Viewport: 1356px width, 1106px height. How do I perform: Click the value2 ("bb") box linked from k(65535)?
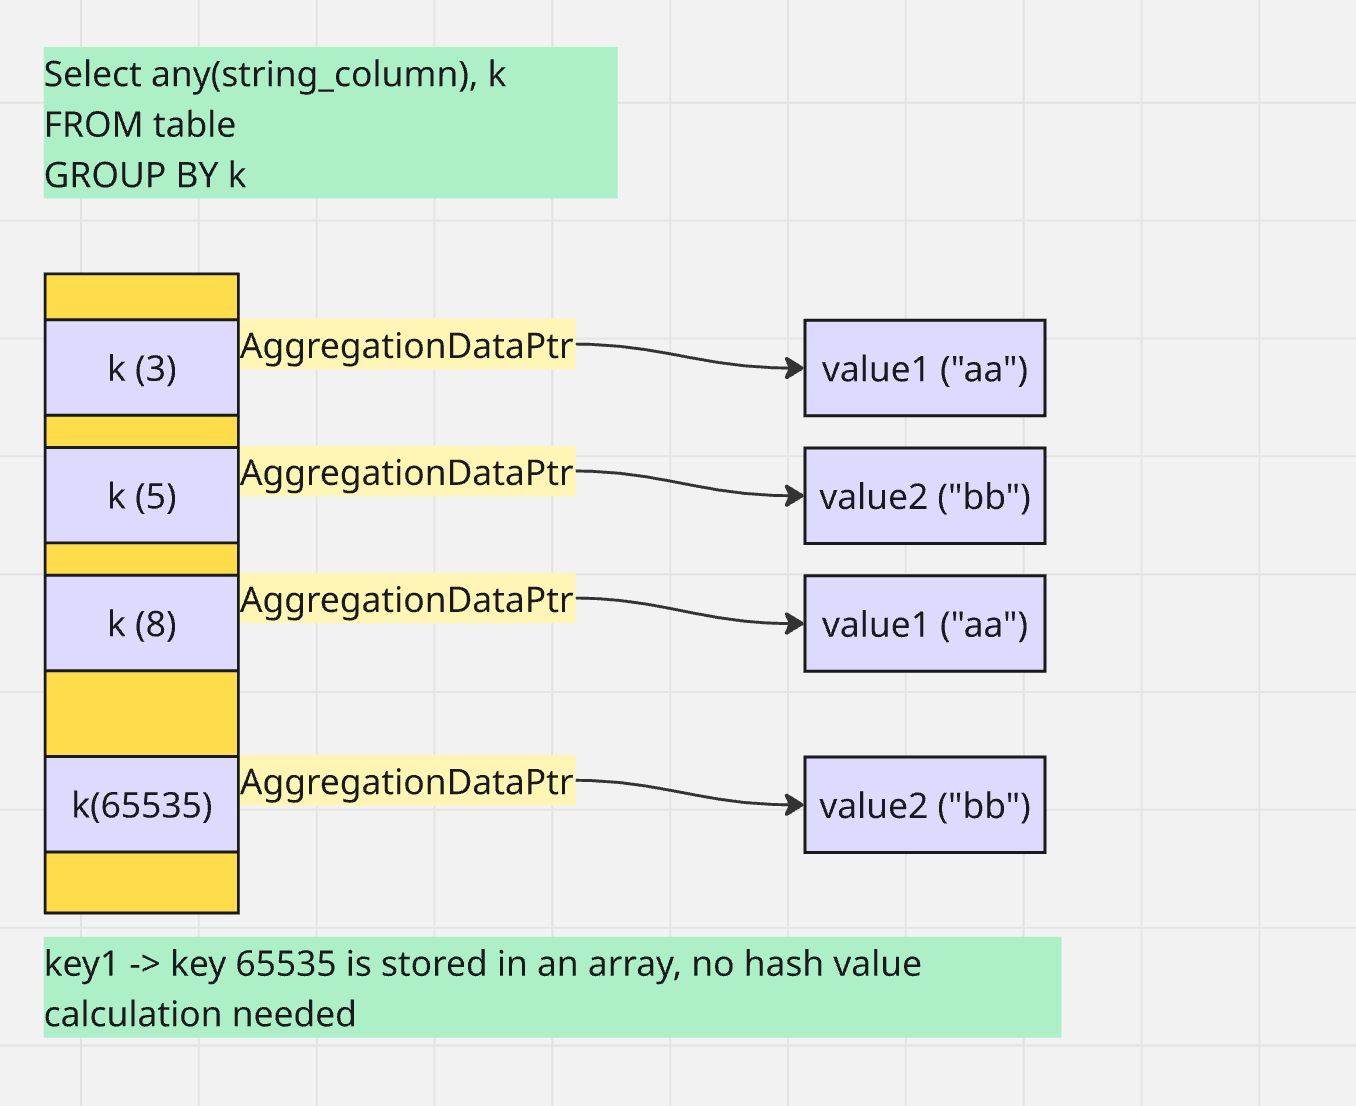924,805
